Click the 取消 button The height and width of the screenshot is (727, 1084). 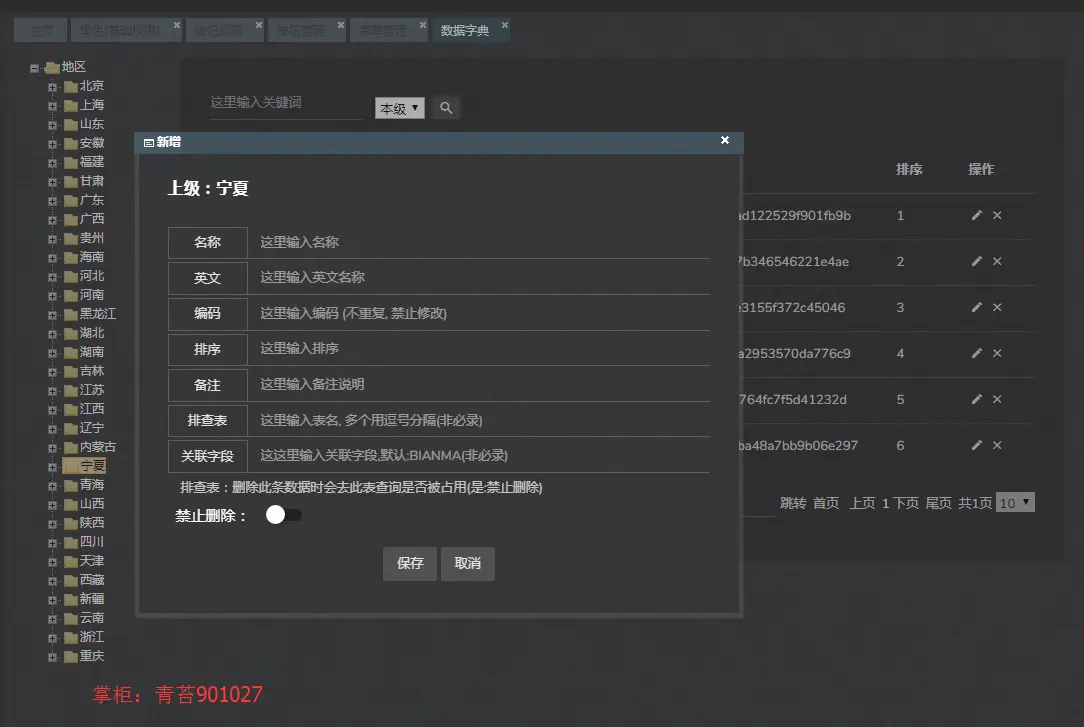[x=468, y=564]
